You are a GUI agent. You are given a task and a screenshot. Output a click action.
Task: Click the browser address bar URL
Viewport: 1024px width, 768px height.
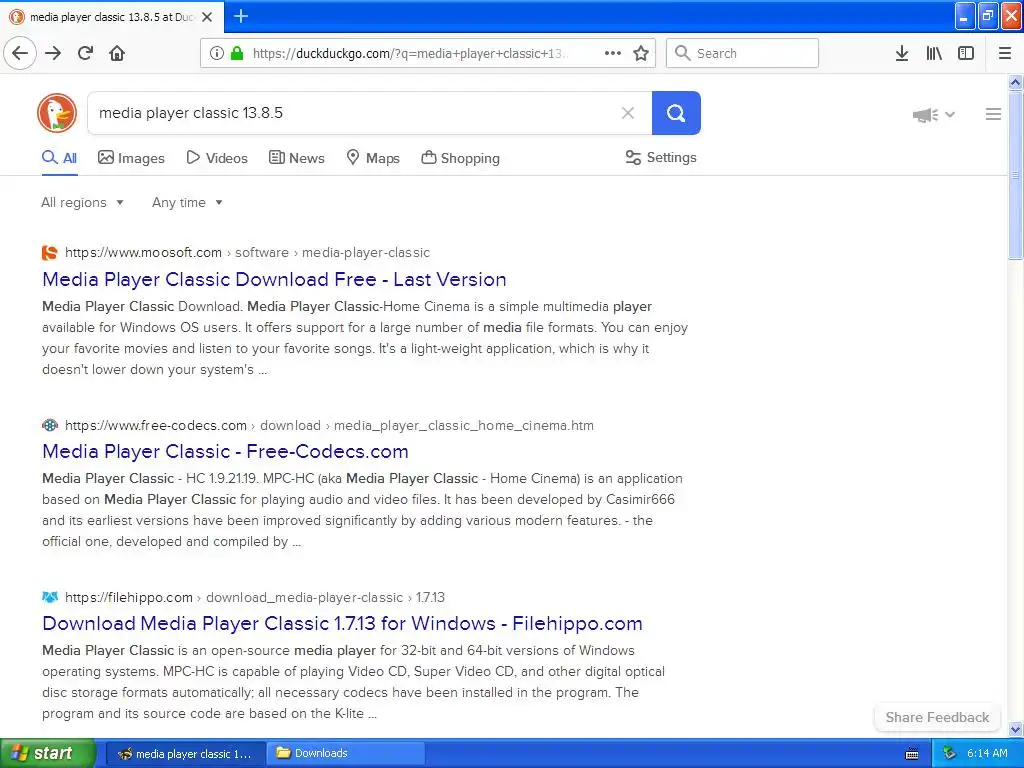(411, 54)
